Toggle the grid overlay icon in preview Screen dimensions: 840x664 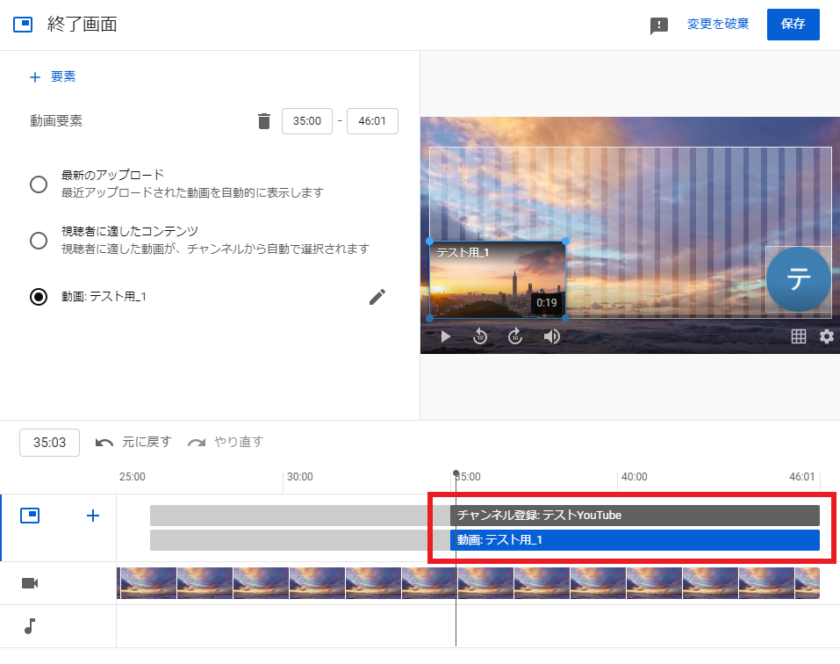(x=798, y=336)
